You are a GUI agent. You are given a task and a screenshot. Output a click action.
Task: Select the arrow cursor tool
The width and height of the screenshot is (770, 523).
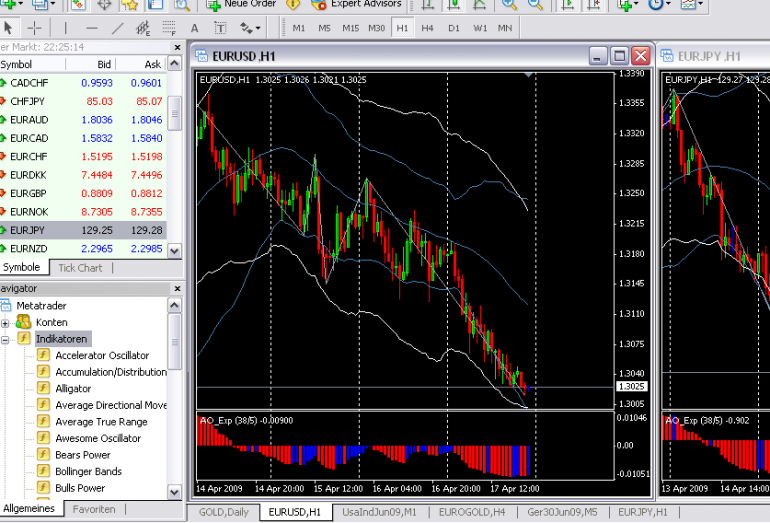coord(9,28)
